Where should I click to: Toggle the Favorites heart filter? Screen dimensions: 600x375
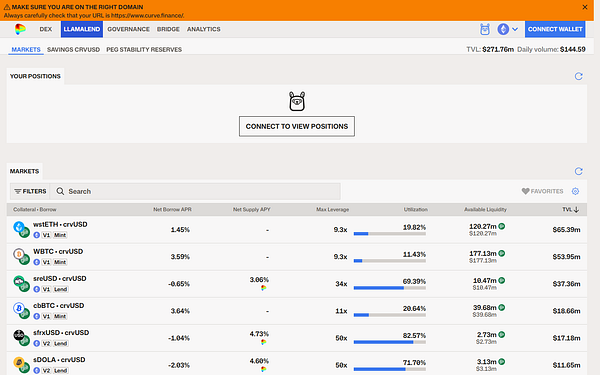(542, 191)
